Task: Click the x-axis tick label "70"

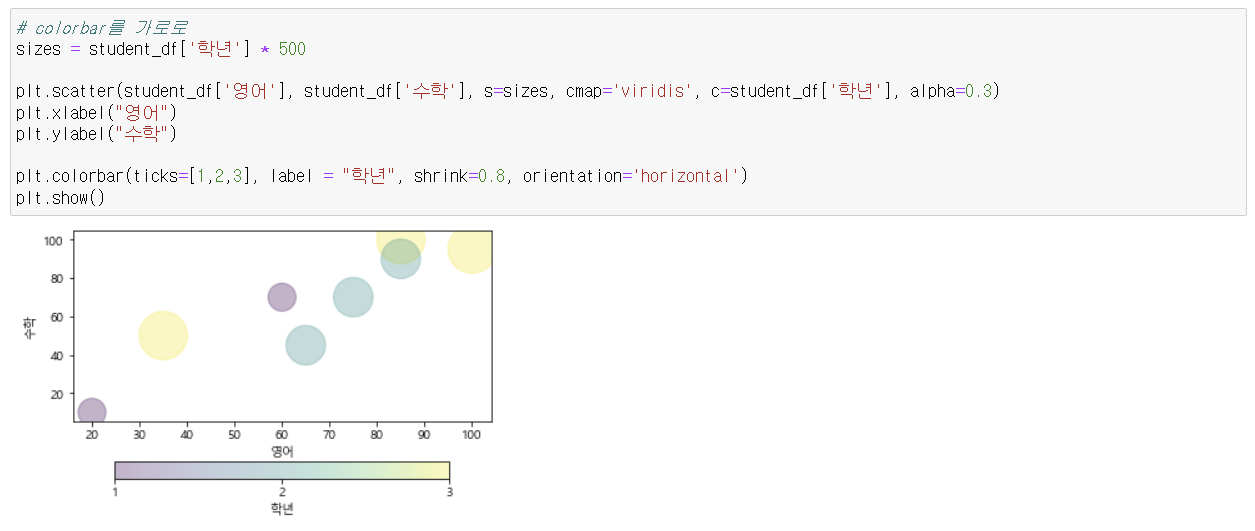Action: 329,435
